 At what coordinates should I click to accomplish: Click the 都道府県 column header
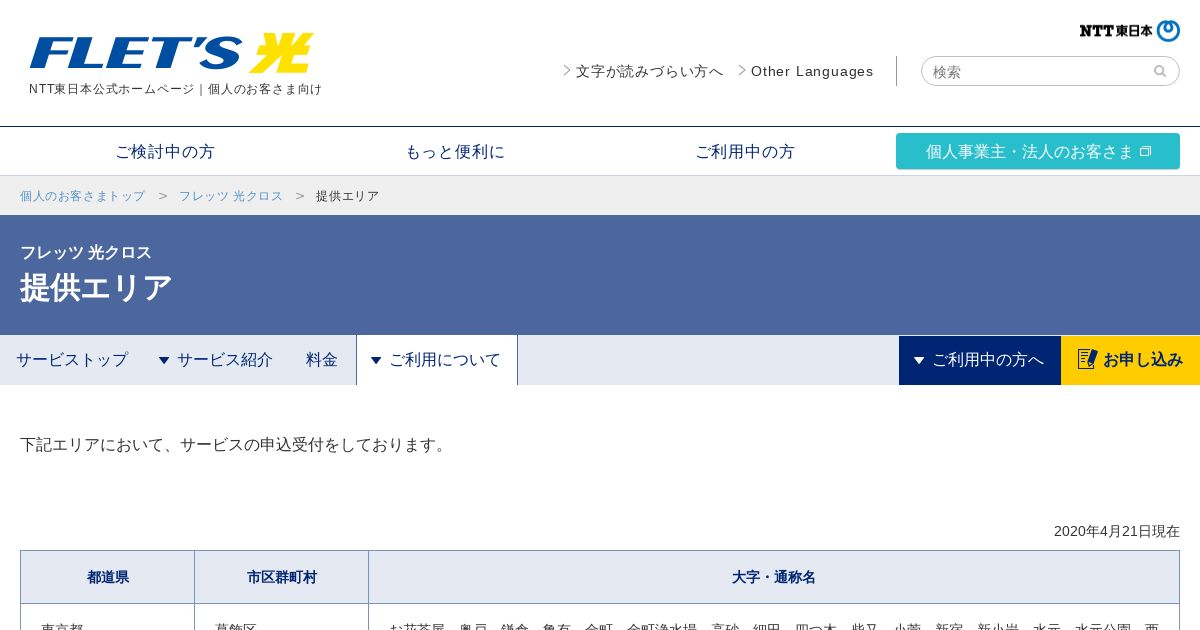point(108,577)
